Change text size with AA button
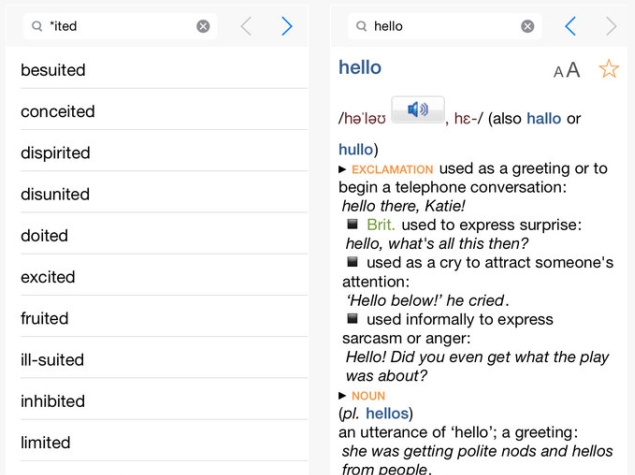The height and width of the screenshot is (475, 635). tap(566, 70)
